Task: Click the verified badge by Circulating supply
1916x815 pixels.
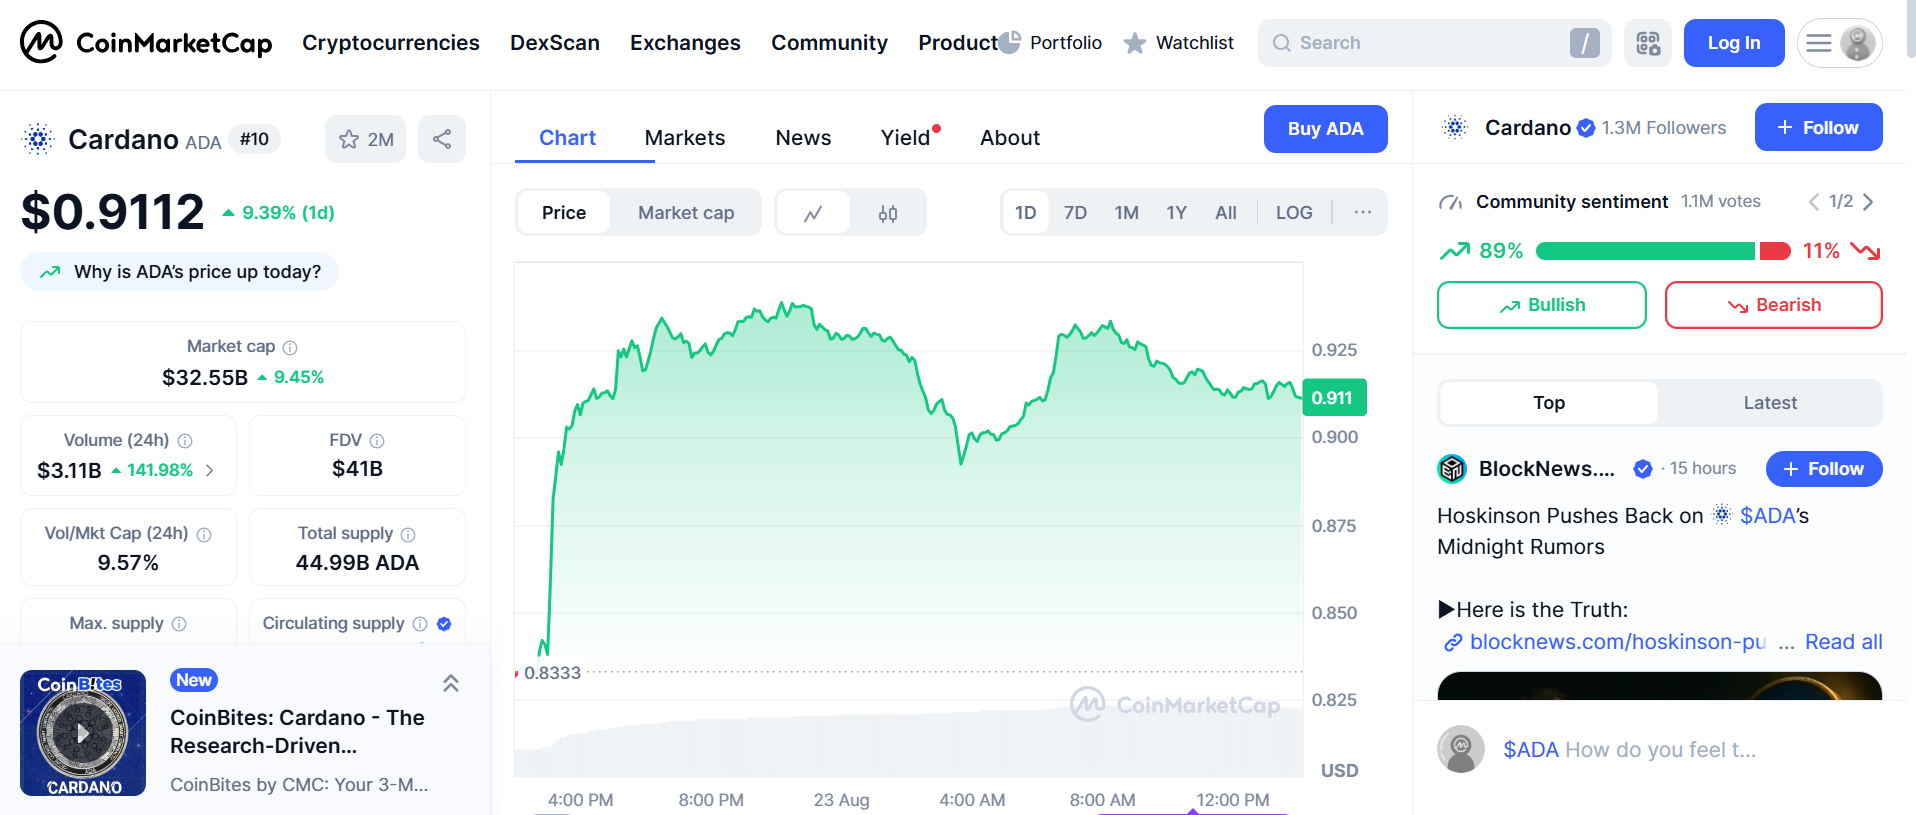Action: 444,624
